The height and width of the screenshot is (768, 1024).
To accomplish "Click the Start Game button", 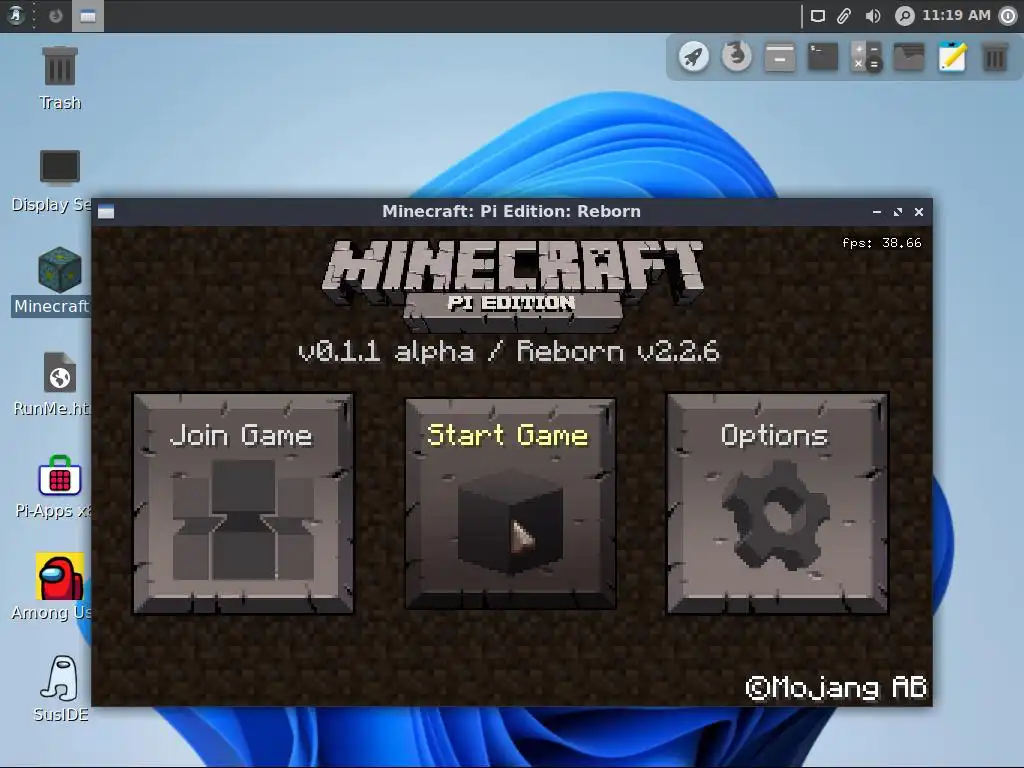I will pyautogui.click(x=510, y=504).
